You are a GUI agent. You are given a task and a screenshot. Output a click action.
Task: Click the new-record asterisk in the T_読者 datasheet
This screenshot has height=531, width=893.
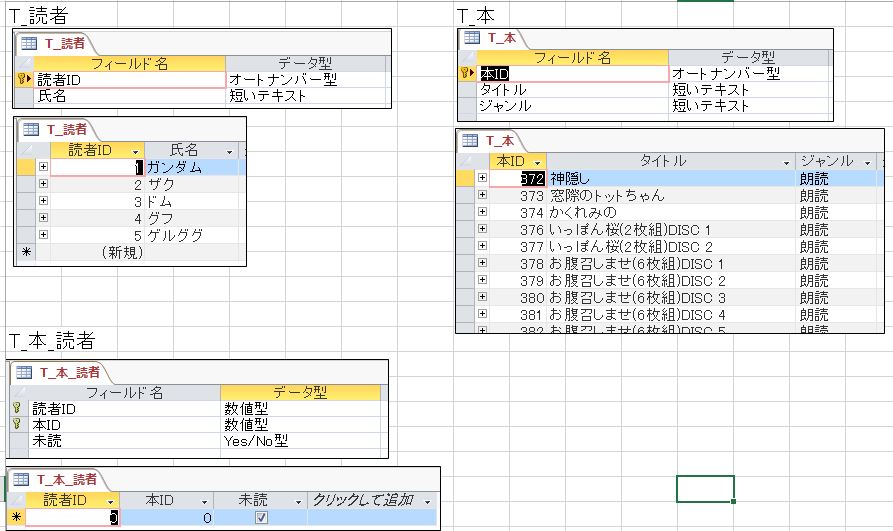point(26,253)
